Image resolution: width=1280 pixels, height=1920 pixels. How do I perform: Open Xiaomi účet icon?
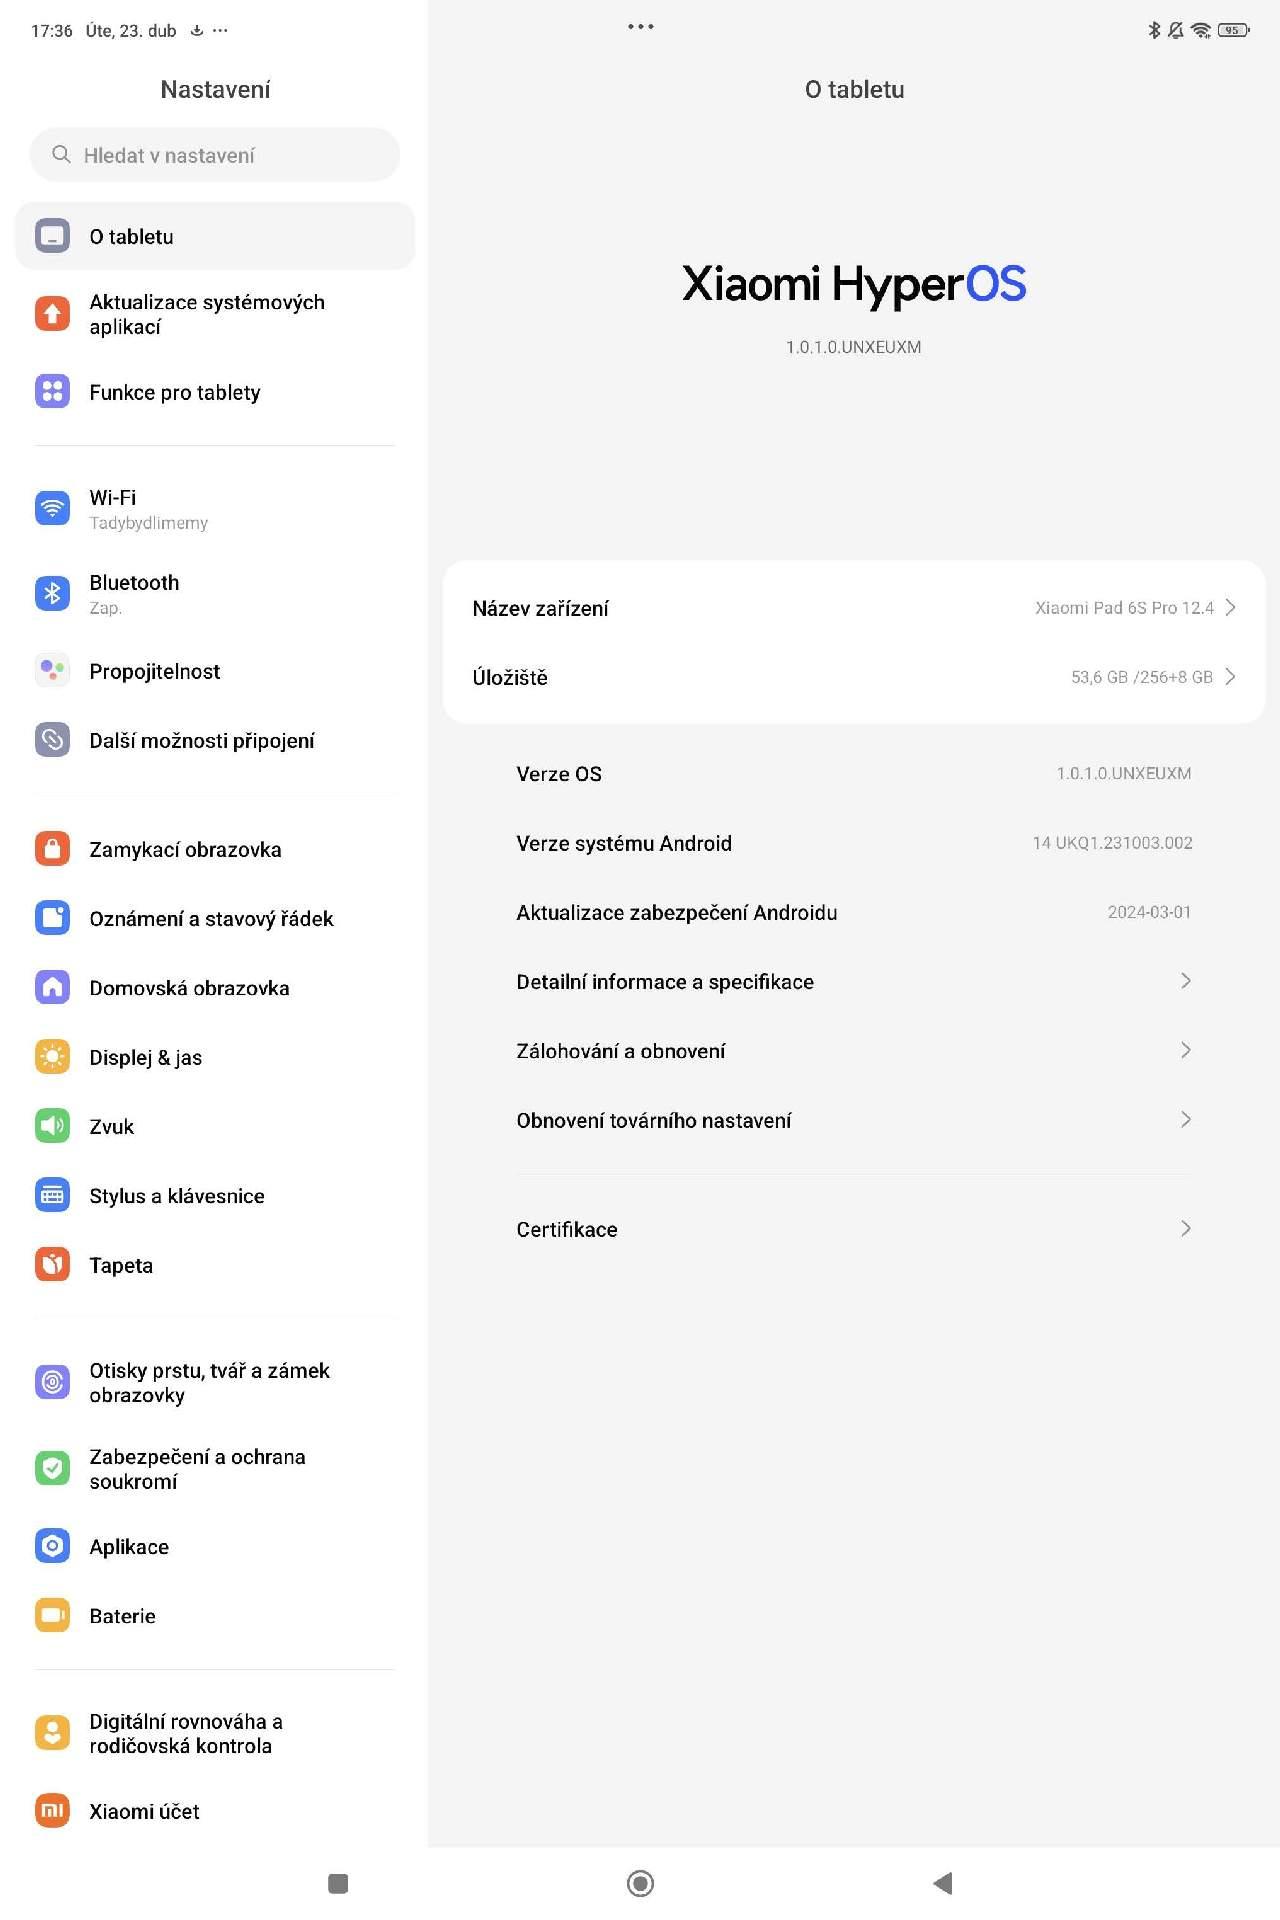[x=52, y=1811]
